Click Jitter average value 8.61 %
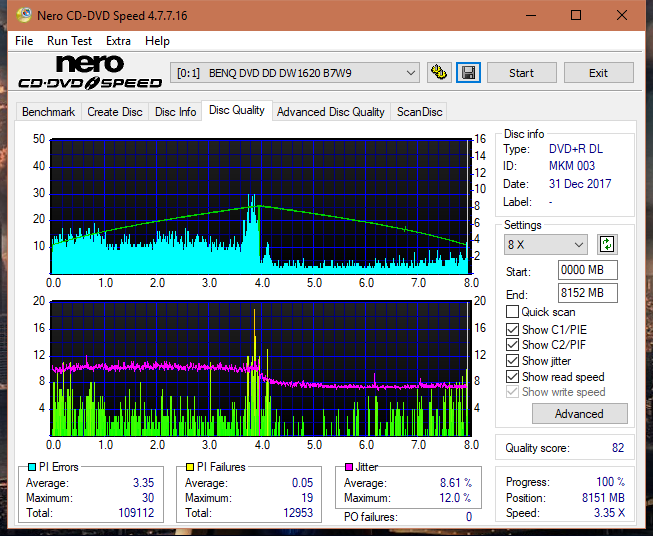Image resolution: width=653 pixels, height=536 pixels. (x=456, y=483)
